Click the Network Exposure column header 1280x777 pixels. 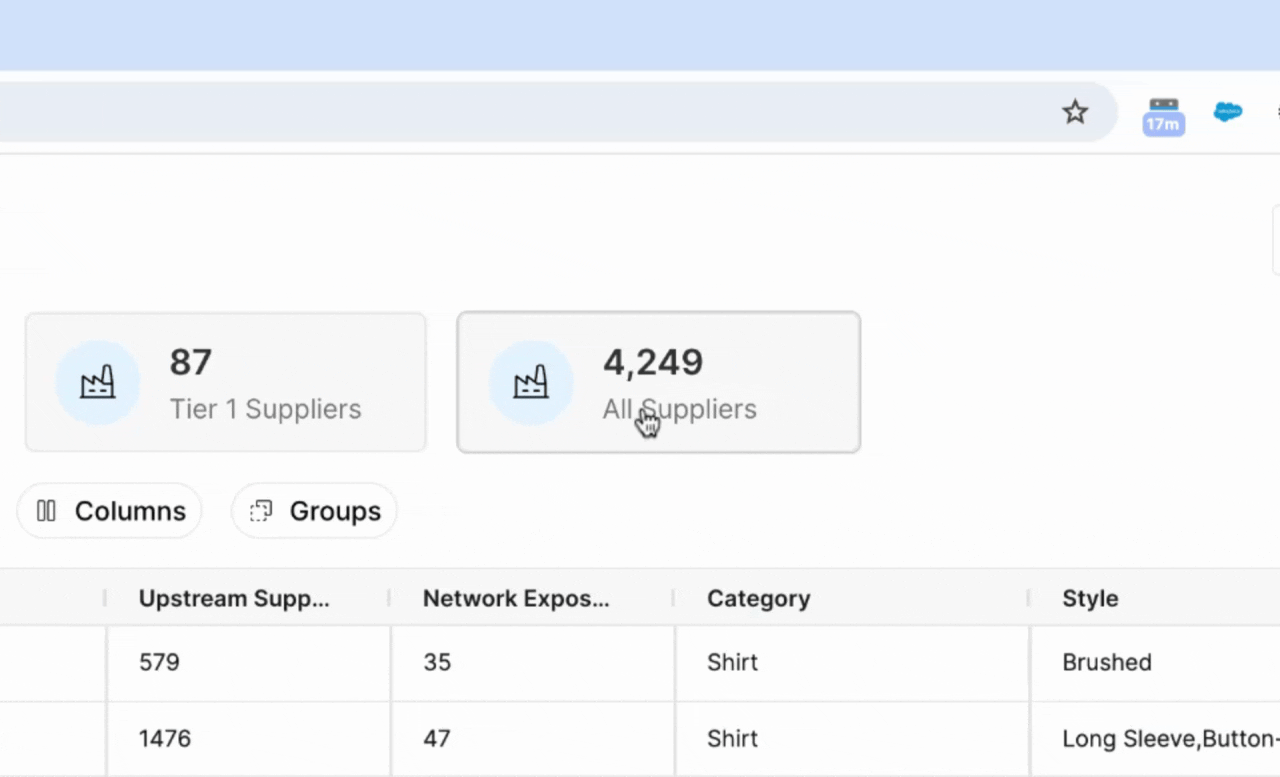516,598
